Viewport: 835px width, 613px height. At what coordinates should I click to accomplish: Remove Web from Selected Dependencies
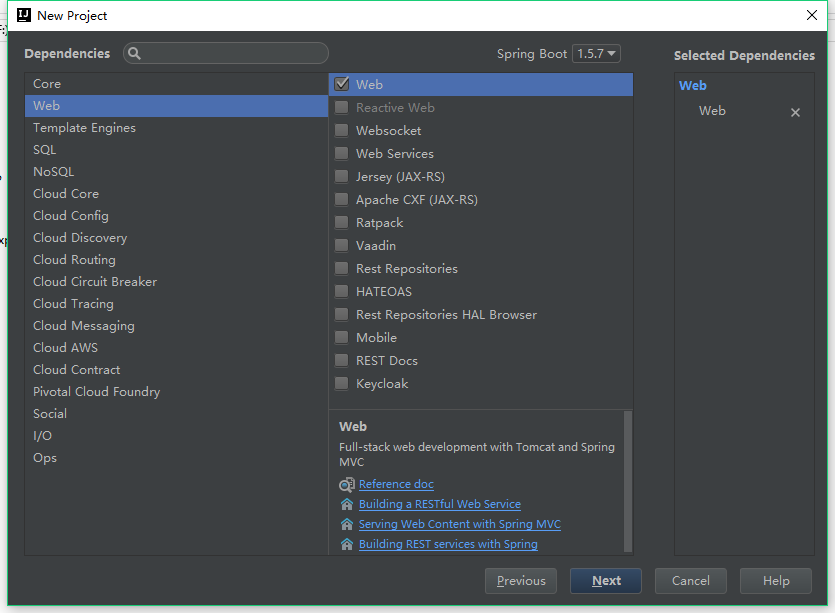click(795, 112)
